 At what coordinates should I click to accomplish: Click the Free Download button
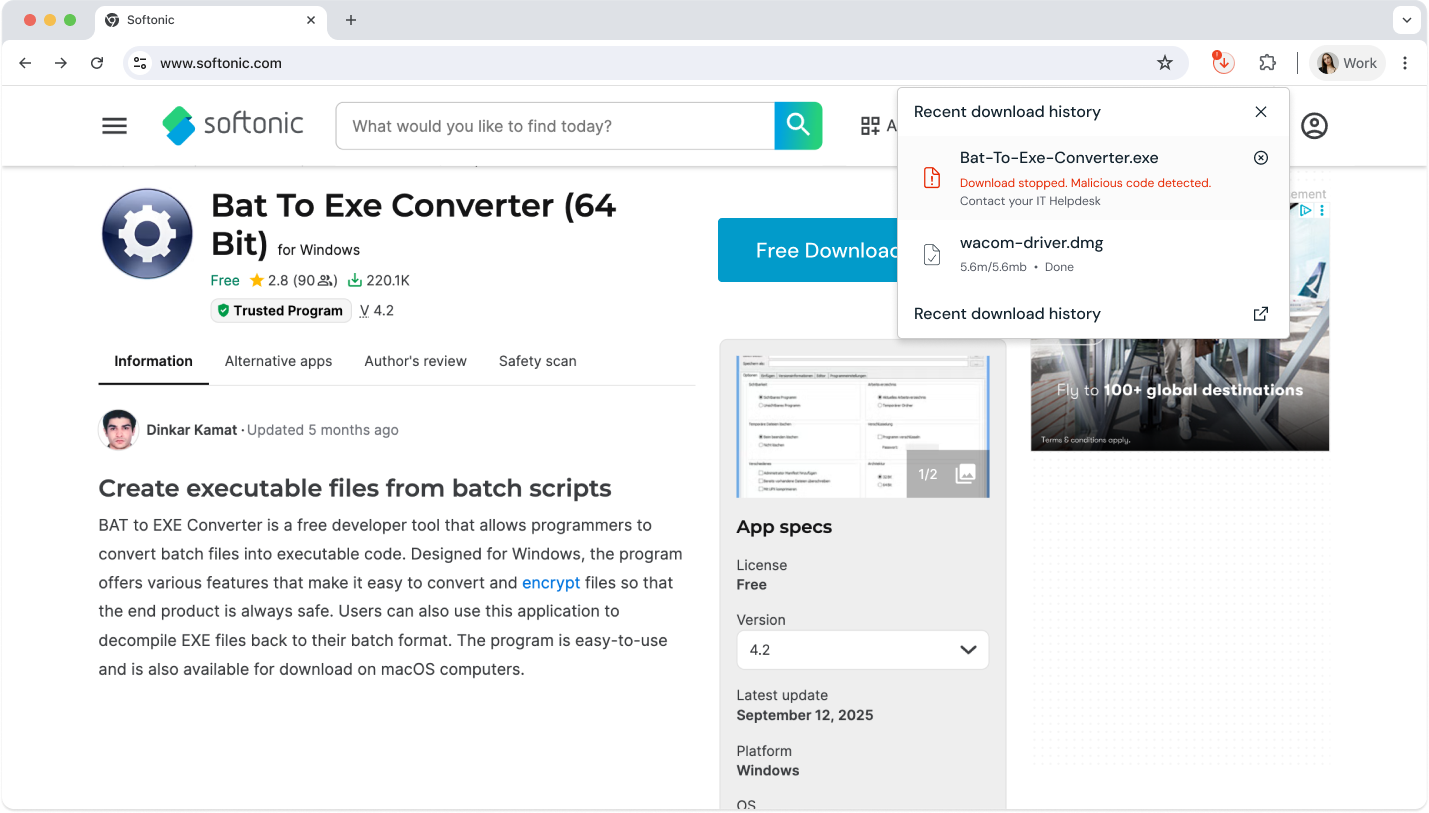pyautogui.click(x=808, y=250)
